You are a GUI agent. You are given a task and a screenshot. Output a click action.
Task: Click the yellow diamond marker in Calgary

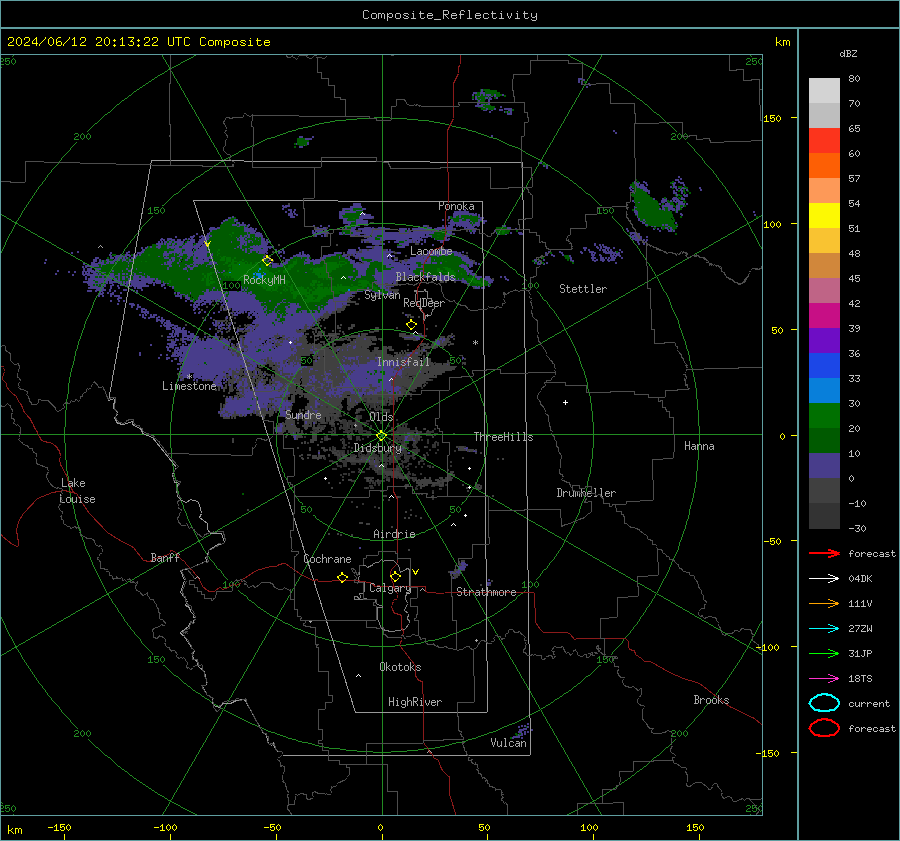395,576
